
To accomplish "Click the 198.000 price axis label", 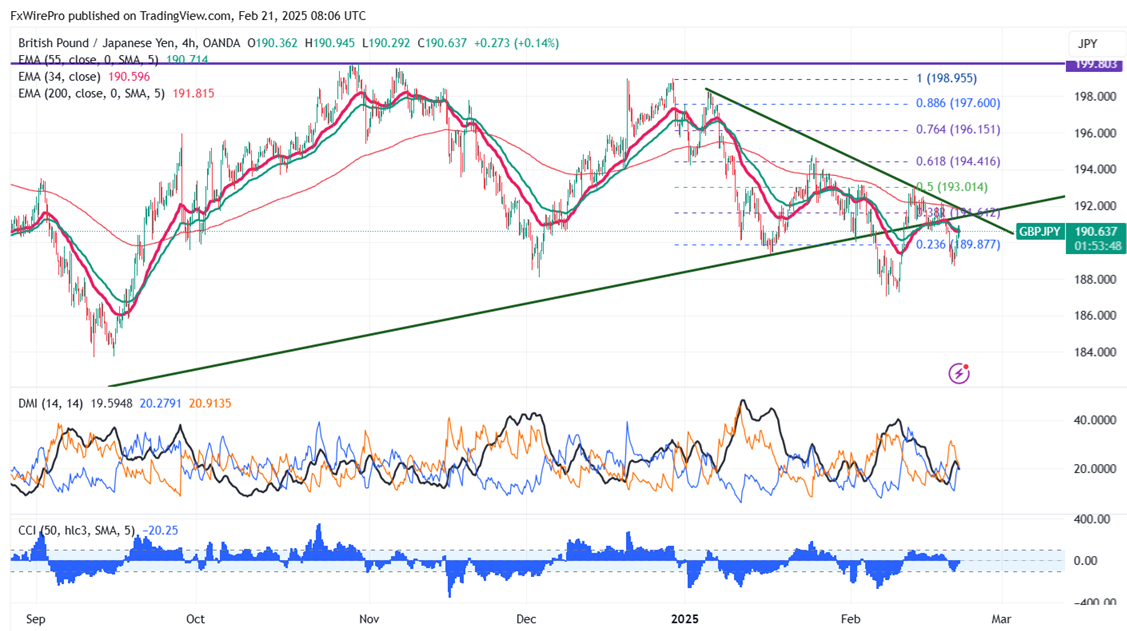I will click(x=1096, y=96).
